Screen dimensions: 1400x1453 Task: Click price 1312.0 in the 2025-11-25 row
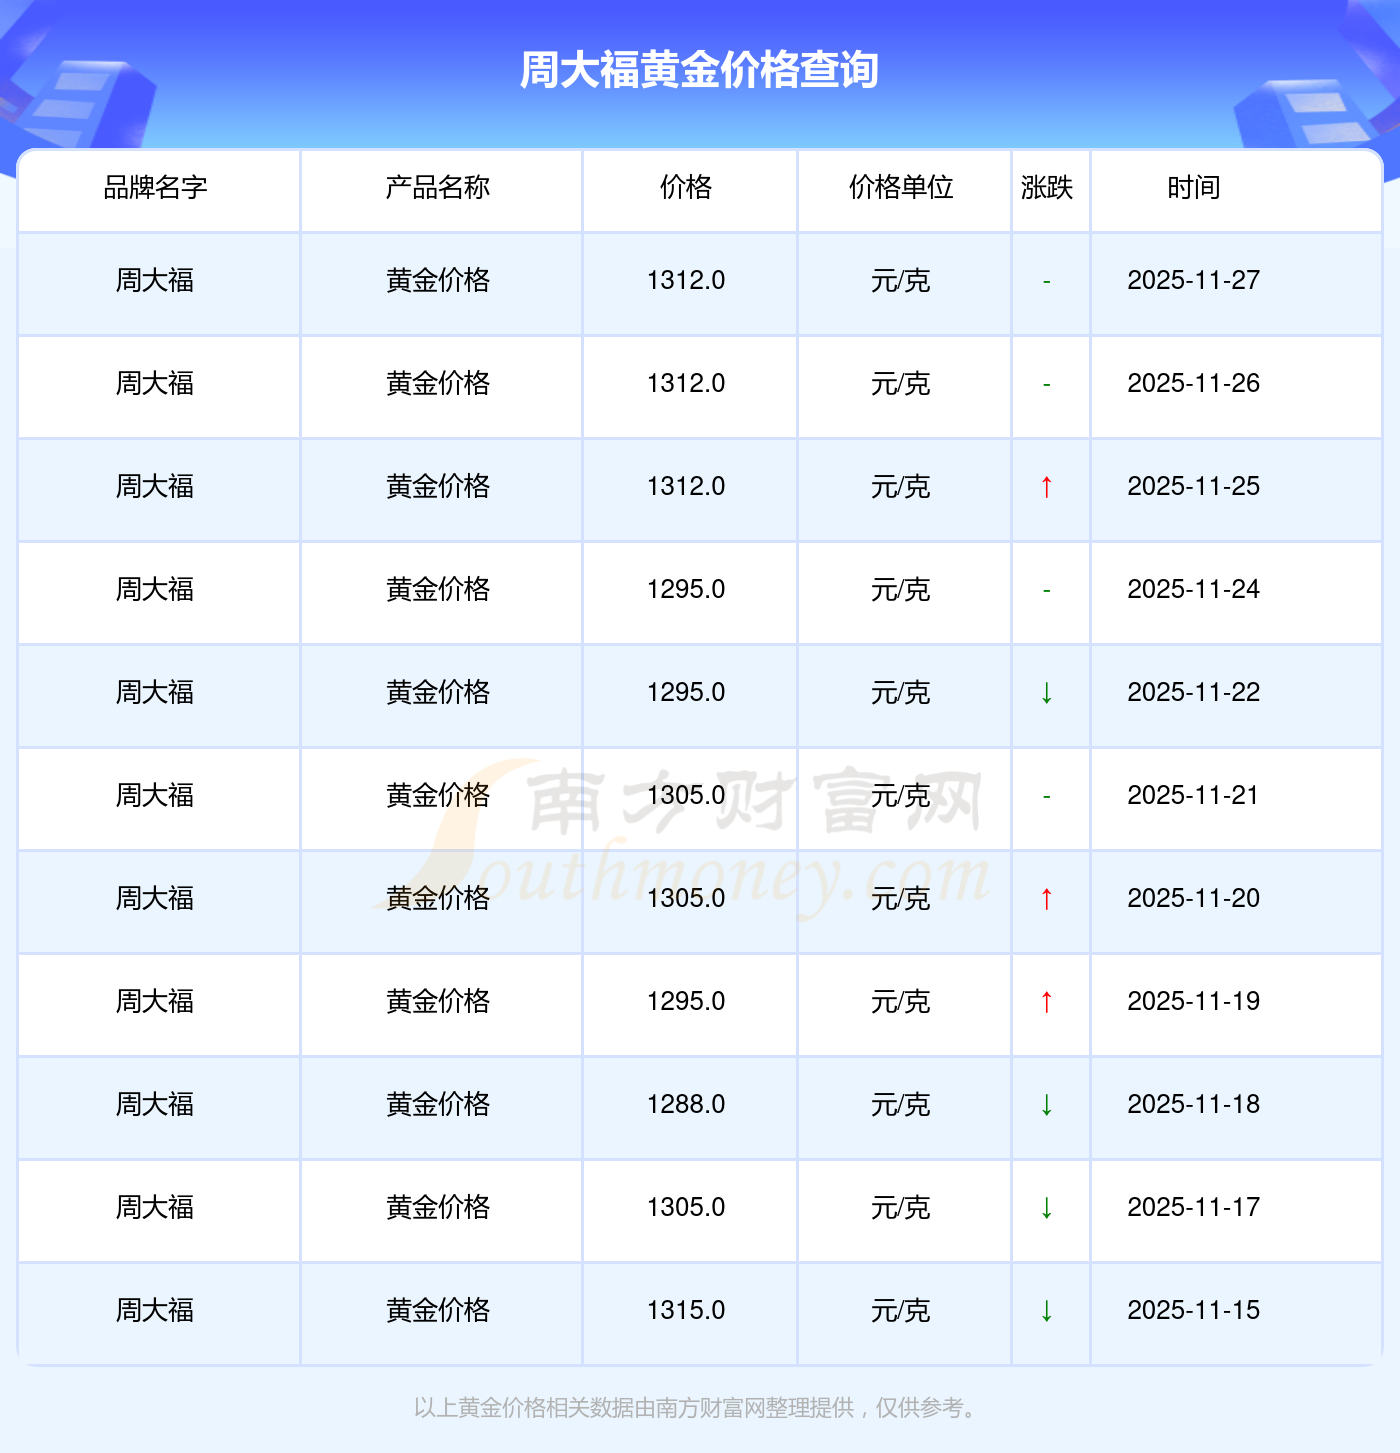pyautogui.click(x=686, y=487)
